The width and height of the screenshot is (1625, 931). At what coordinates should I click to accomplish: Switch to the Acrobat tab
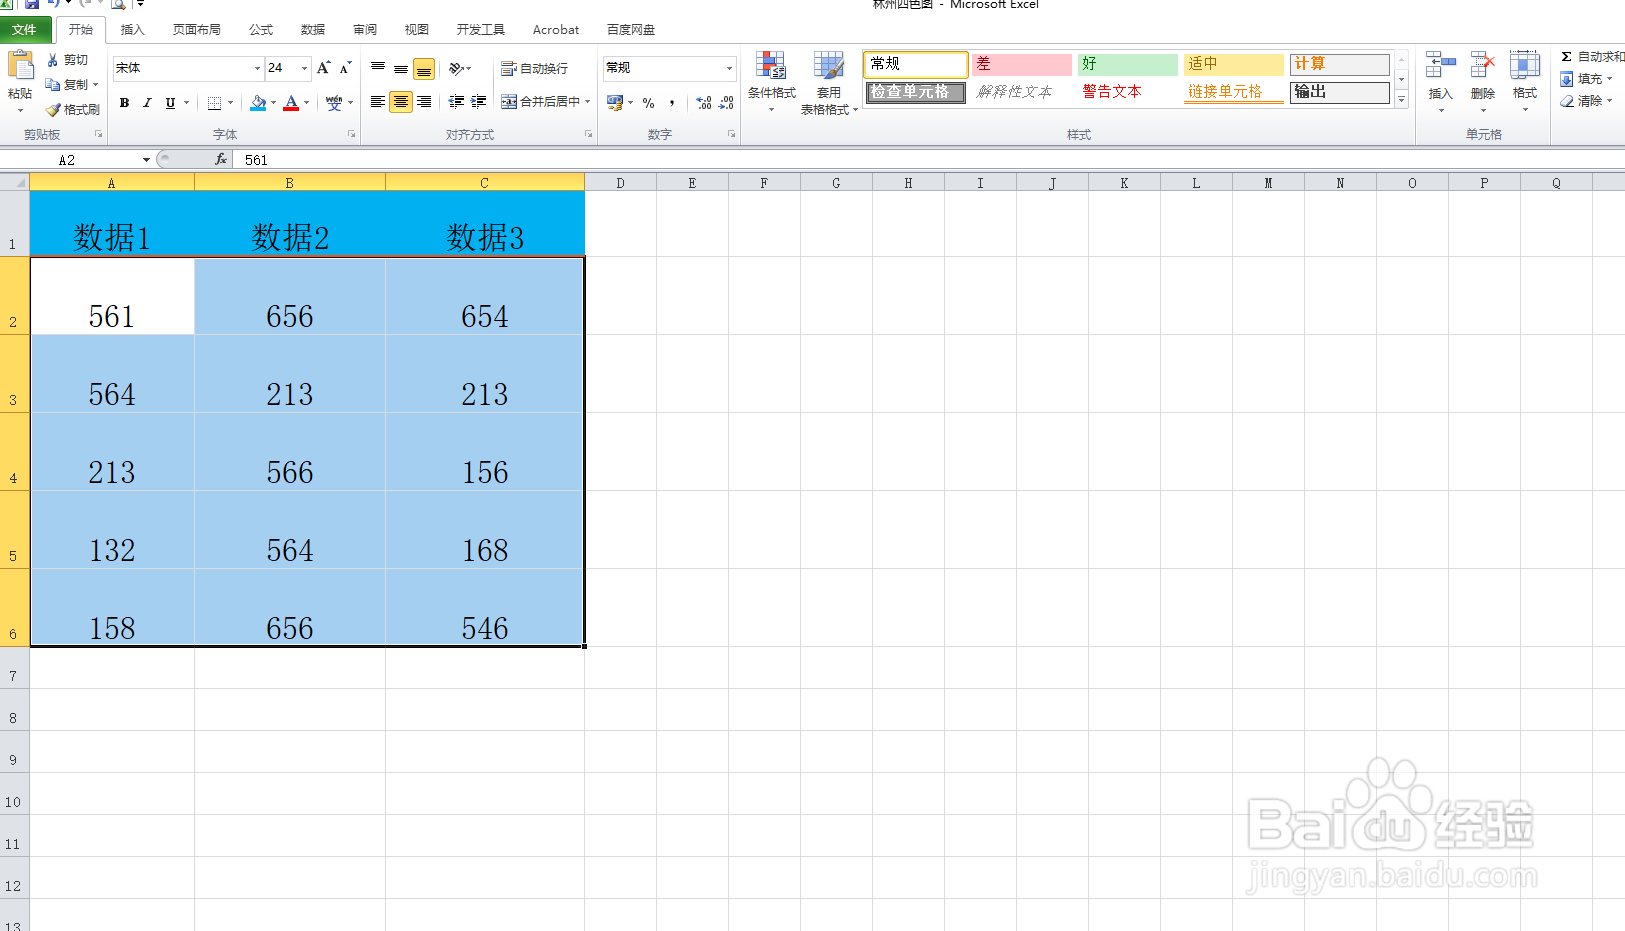pyautogui.click(x=556, y=30)
